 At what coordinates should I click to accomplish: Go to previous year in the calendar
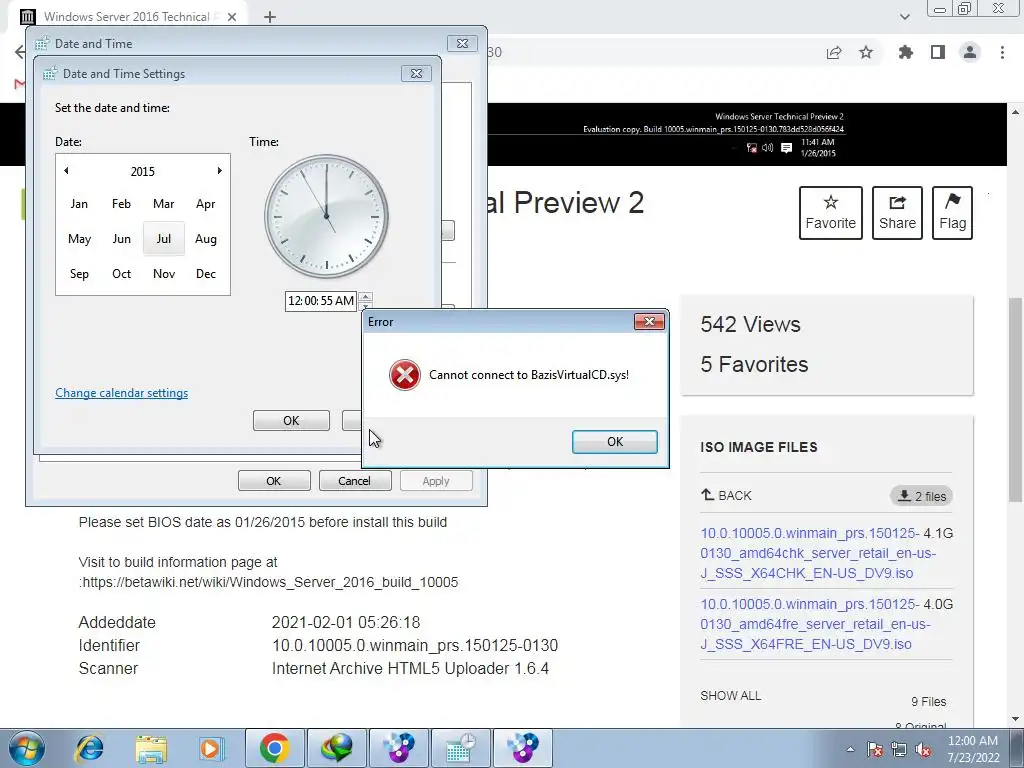(x=66, y=171)
